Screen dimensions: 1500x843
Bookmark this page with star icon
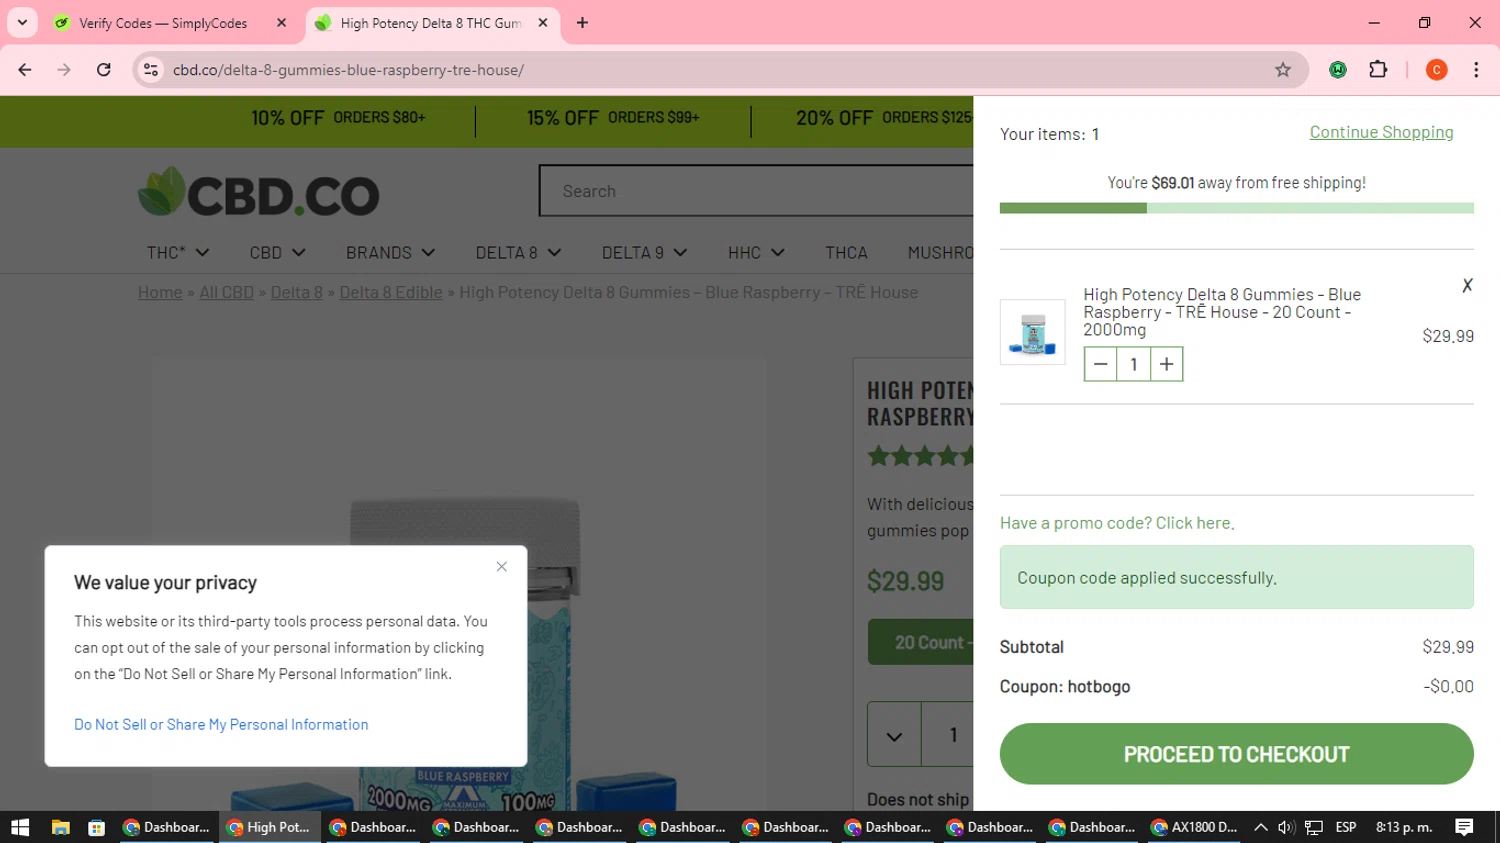point(1283,70)
